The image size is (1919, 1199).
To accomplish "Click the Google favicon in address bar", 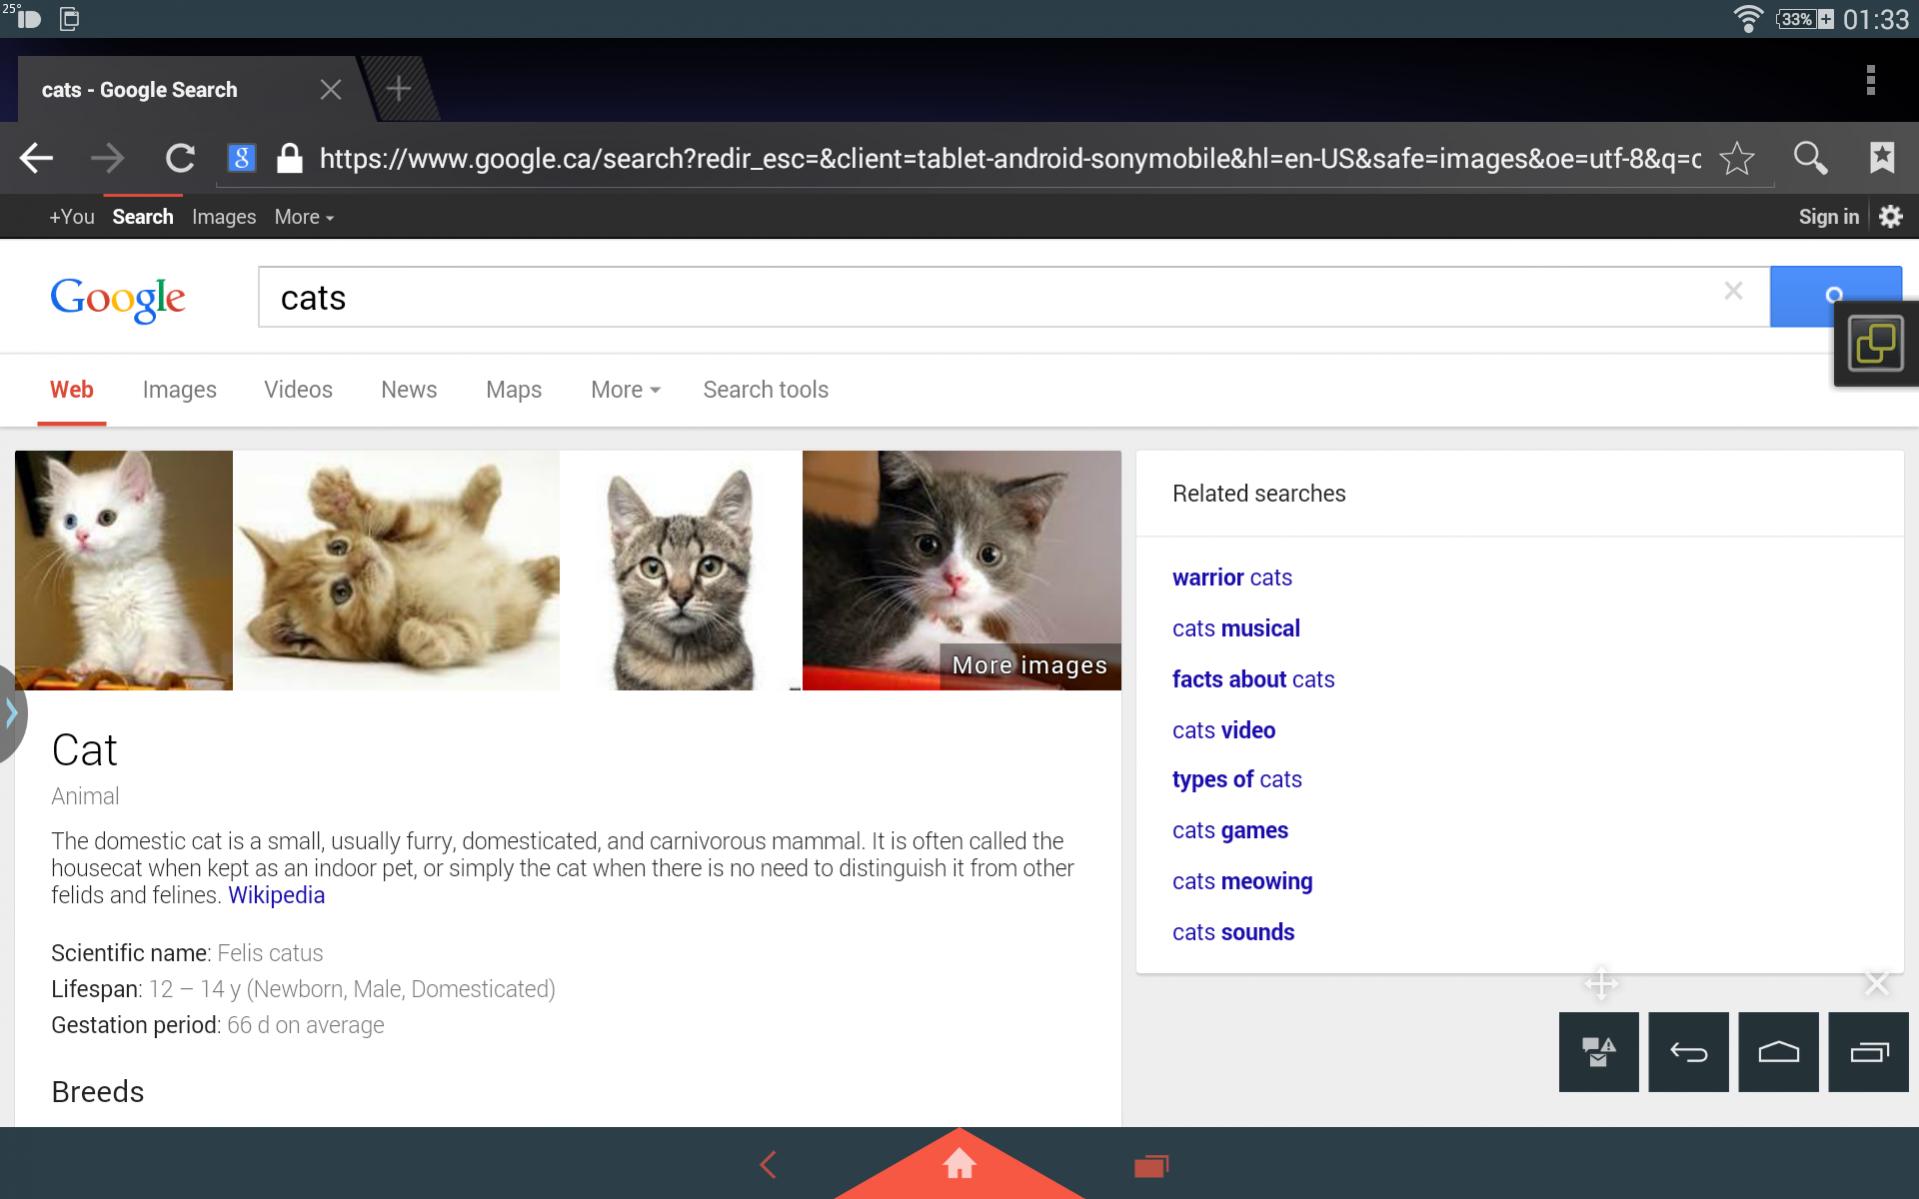I will 241,158.
